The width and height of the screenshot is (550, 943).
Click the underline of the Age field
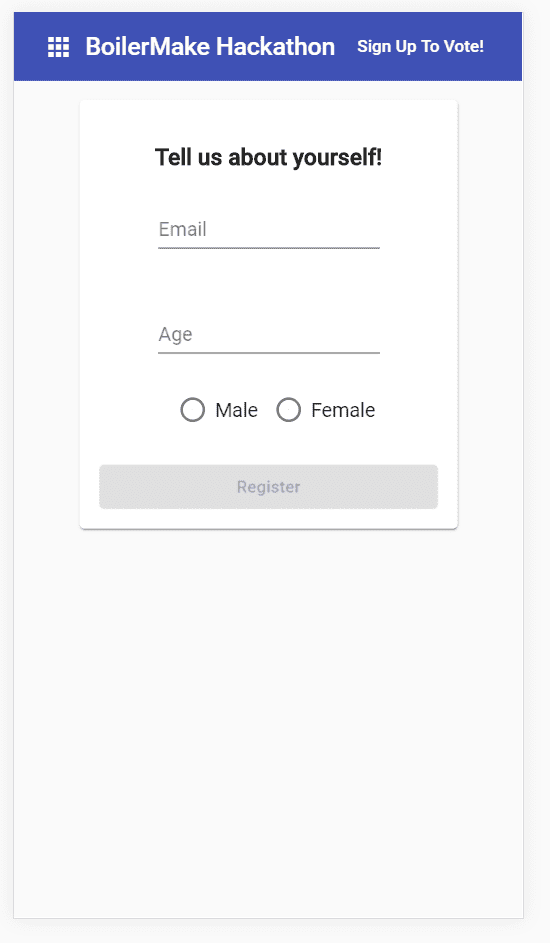(269, 352)
